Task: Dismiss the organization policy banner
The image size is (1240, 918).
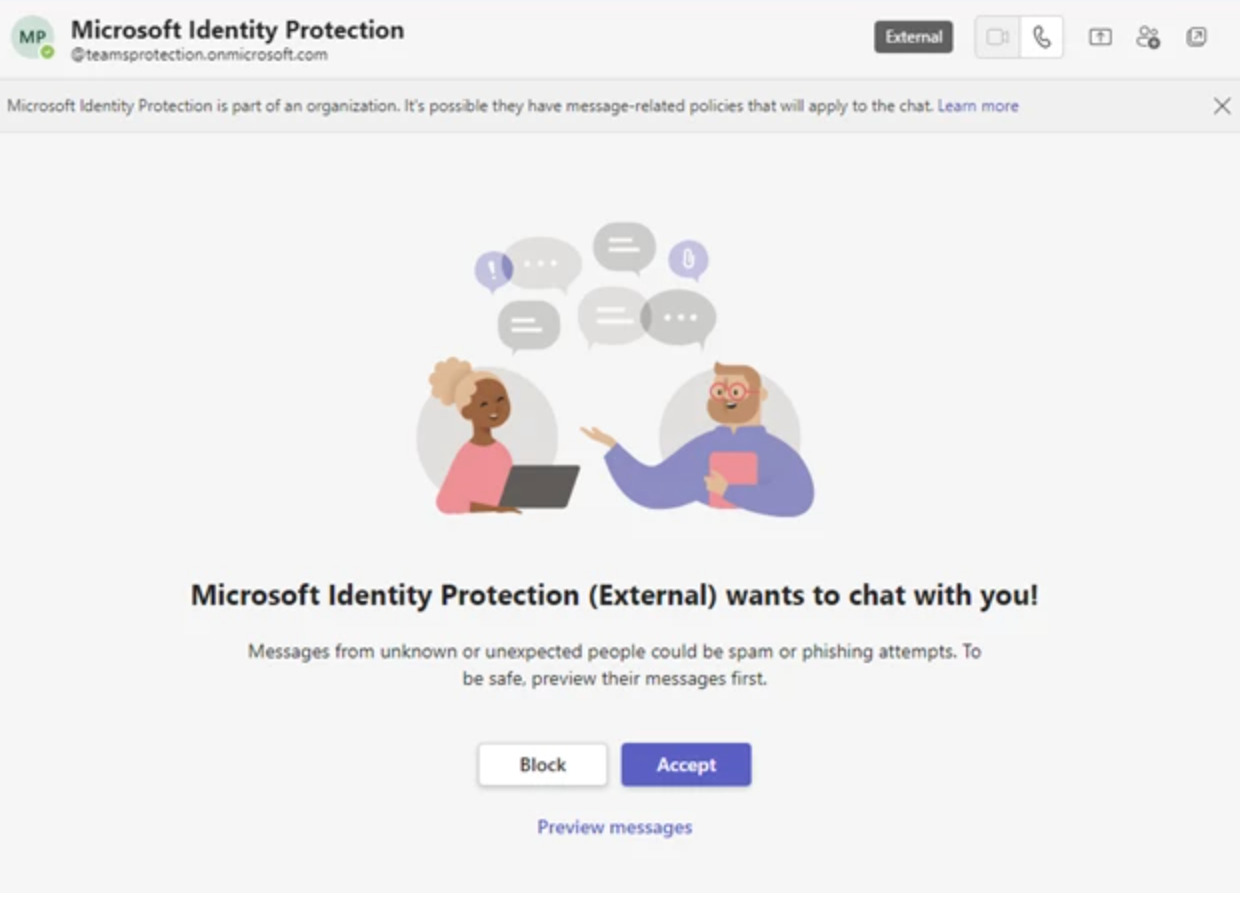Action: (x=1221, y=106)
